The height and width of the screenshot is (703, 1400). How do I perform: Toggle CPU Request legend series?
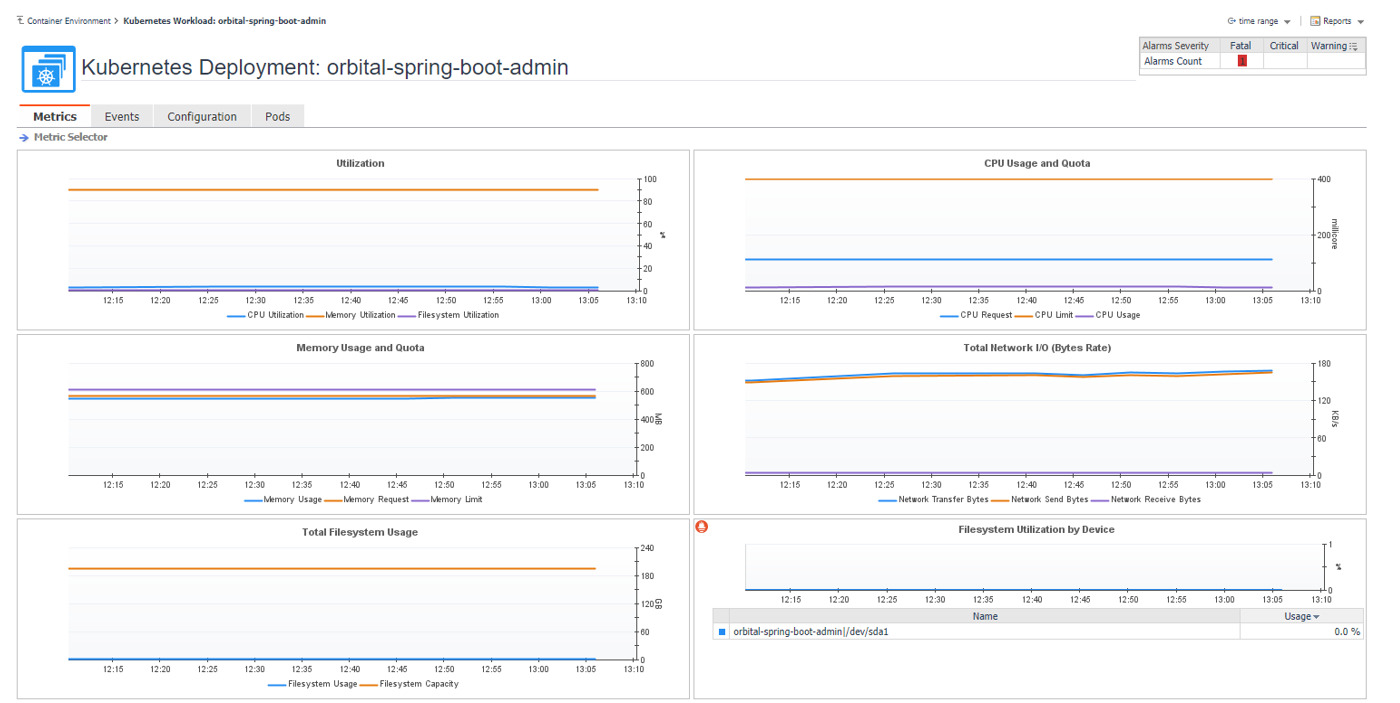pyautogui.click(x=976, y=315)
